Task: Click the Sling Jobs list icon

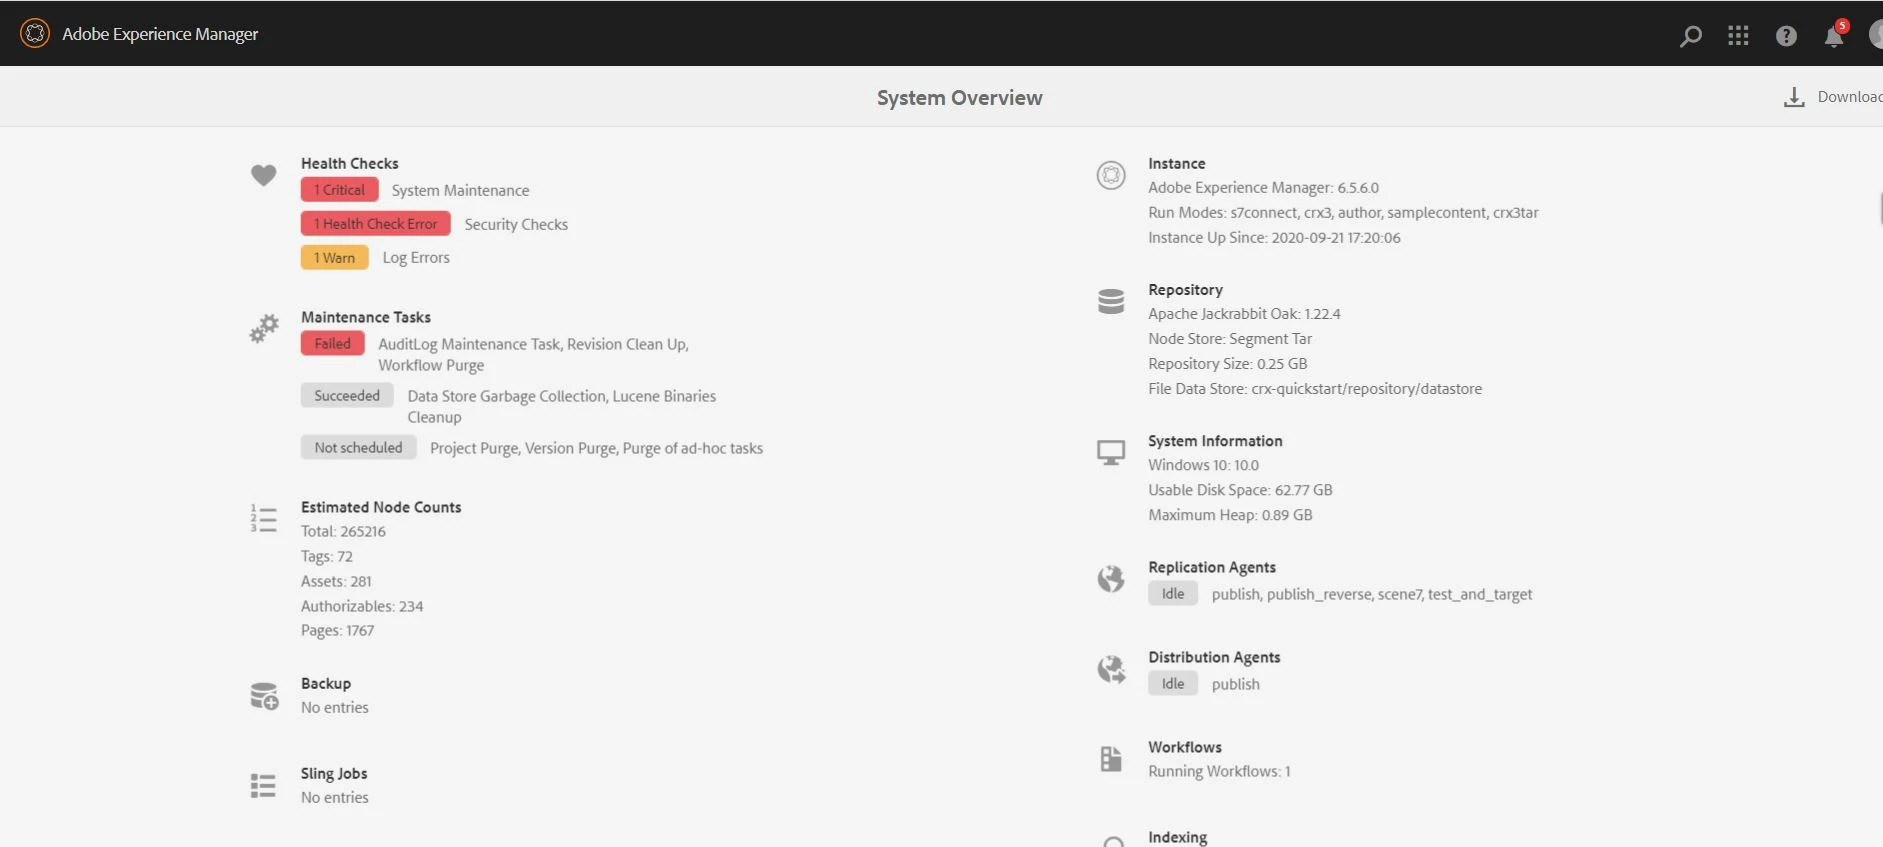Action: (x=263, y=786)
